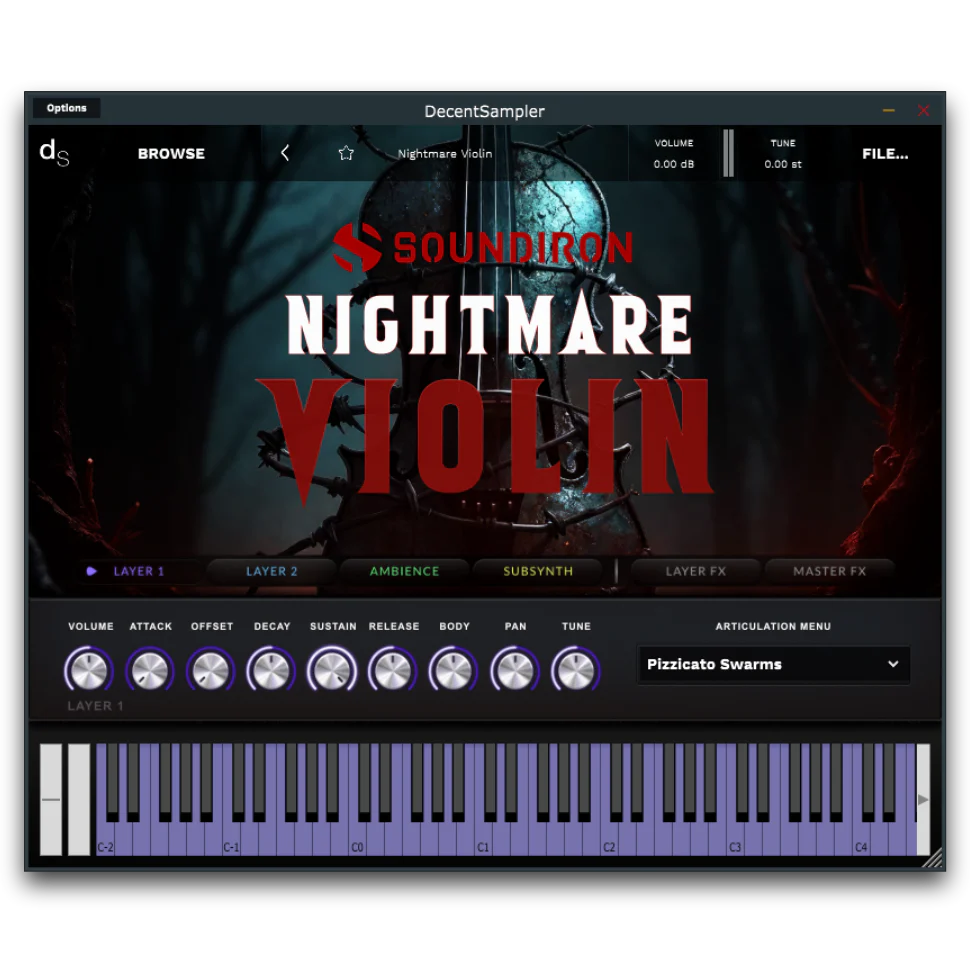
Task: Open the Options menu
Action: 66,107
